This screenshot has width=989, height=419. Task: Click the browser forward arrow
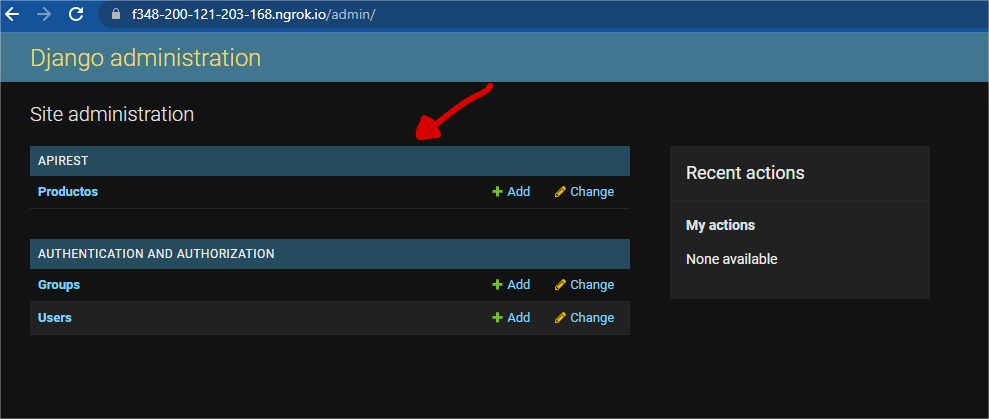(x=44, y=15)
